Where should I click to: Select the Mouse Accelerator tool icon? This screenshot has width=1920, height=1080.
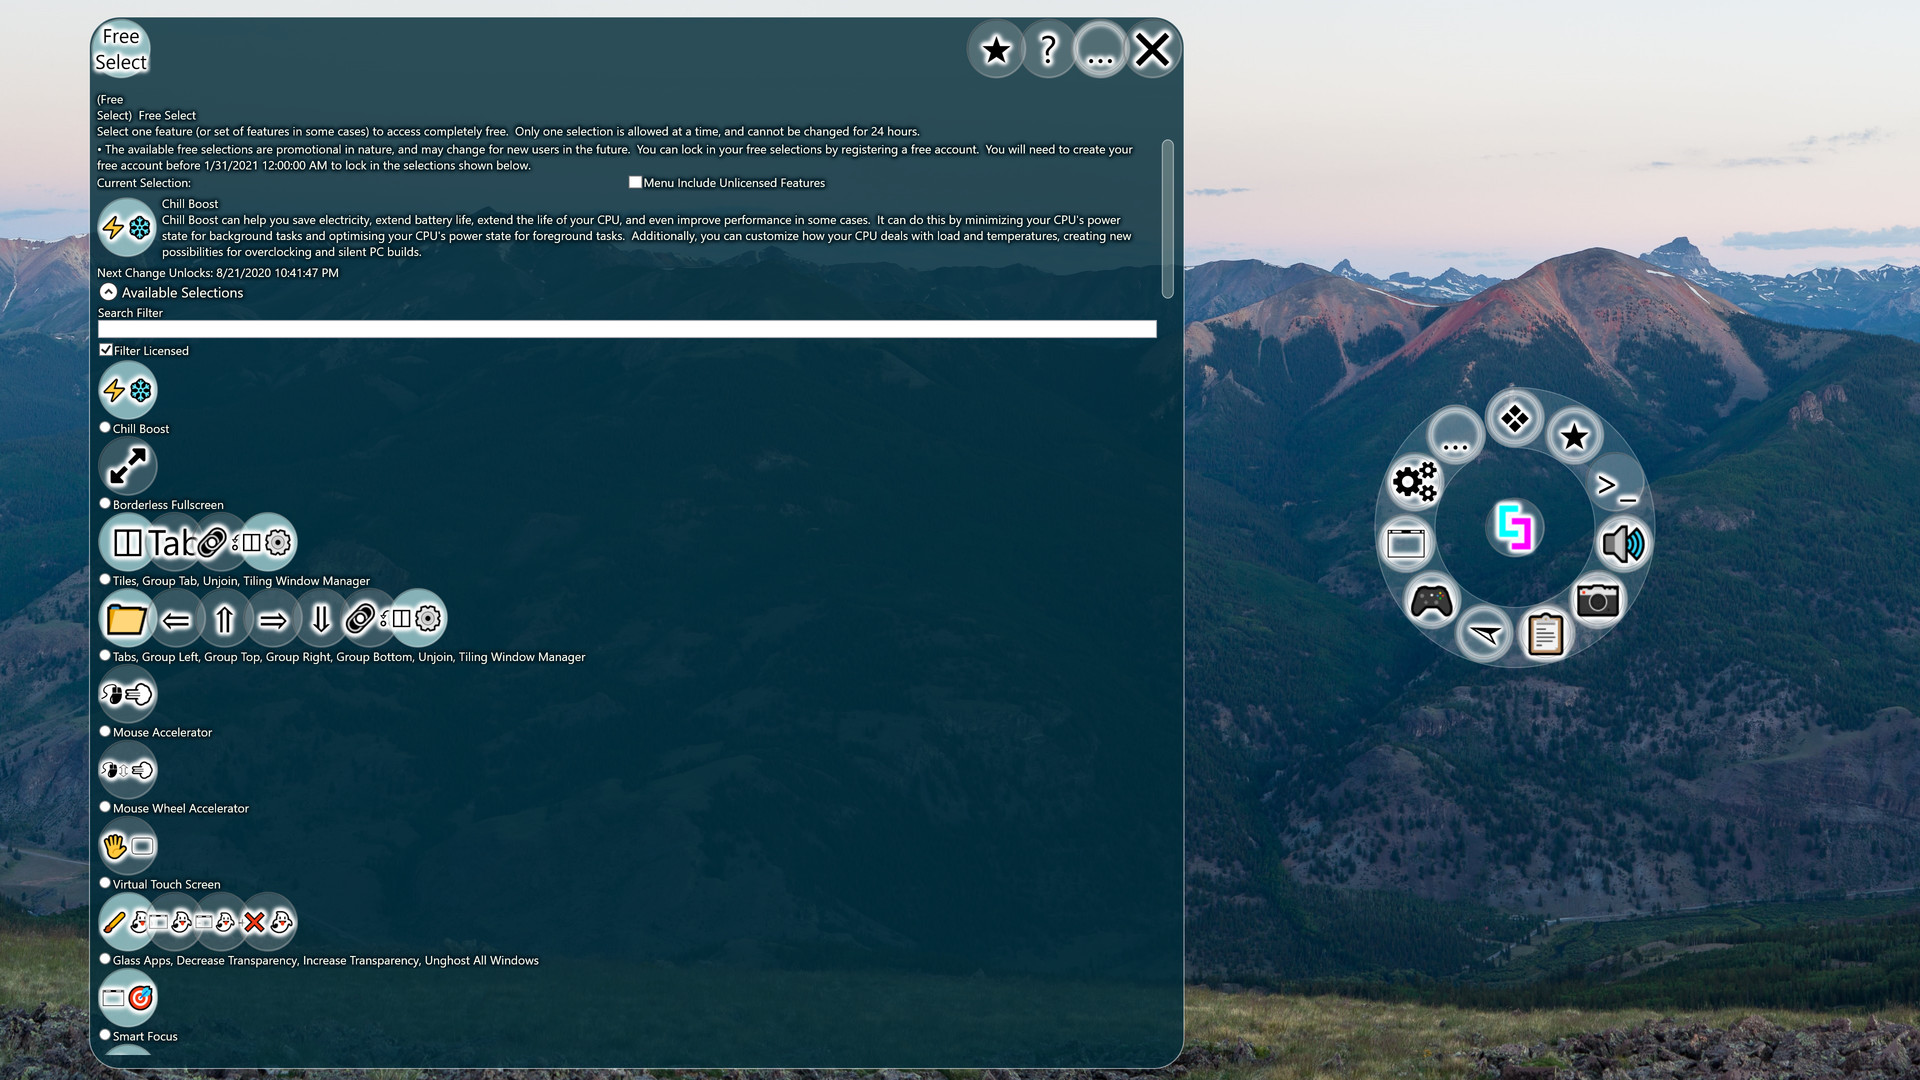point(127,694)
